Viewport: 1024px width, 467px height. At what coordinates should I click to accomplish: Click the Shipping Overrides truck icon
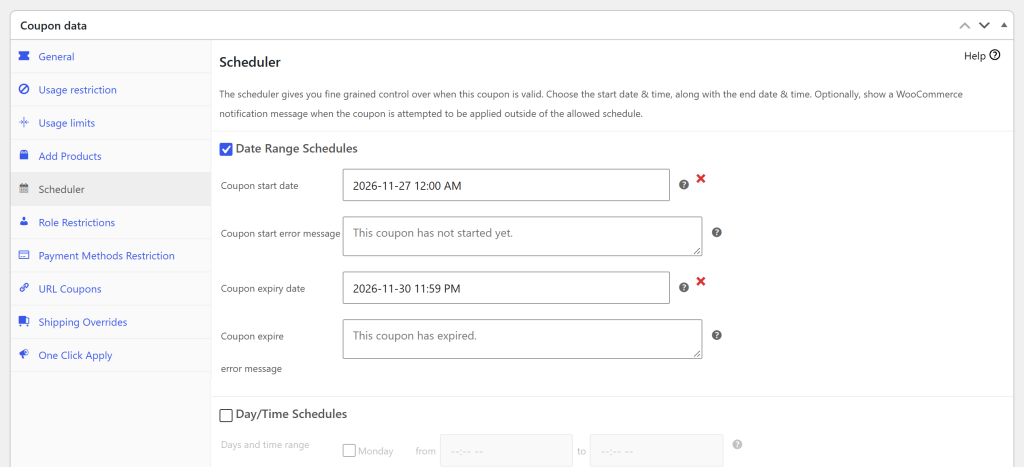(x=24, y=321)
